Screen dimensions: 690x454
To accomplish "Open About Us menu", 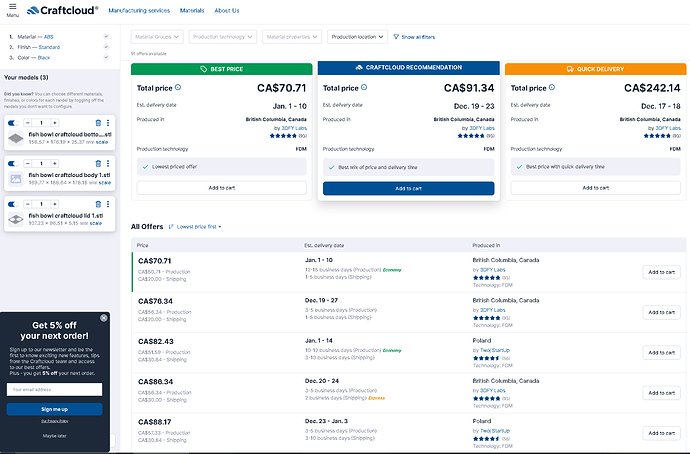I will [x=227, y=11].
